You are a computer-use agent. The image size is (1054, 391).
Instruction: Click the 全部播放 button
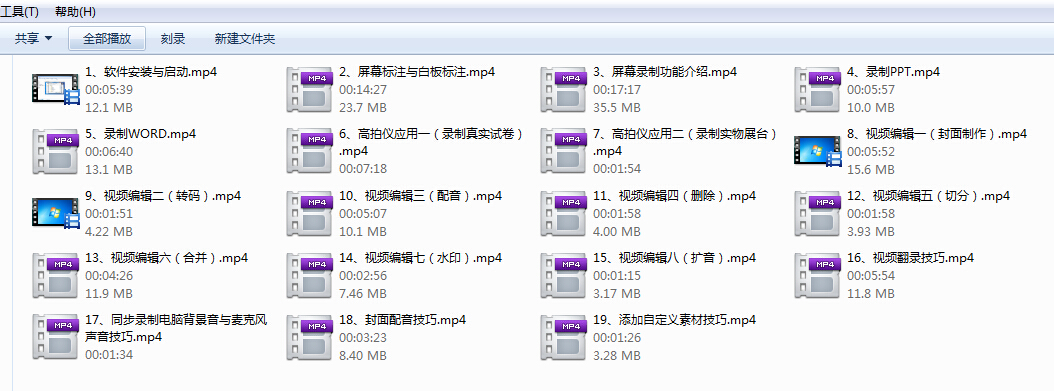pyautogui.click(x=107, y=39)
